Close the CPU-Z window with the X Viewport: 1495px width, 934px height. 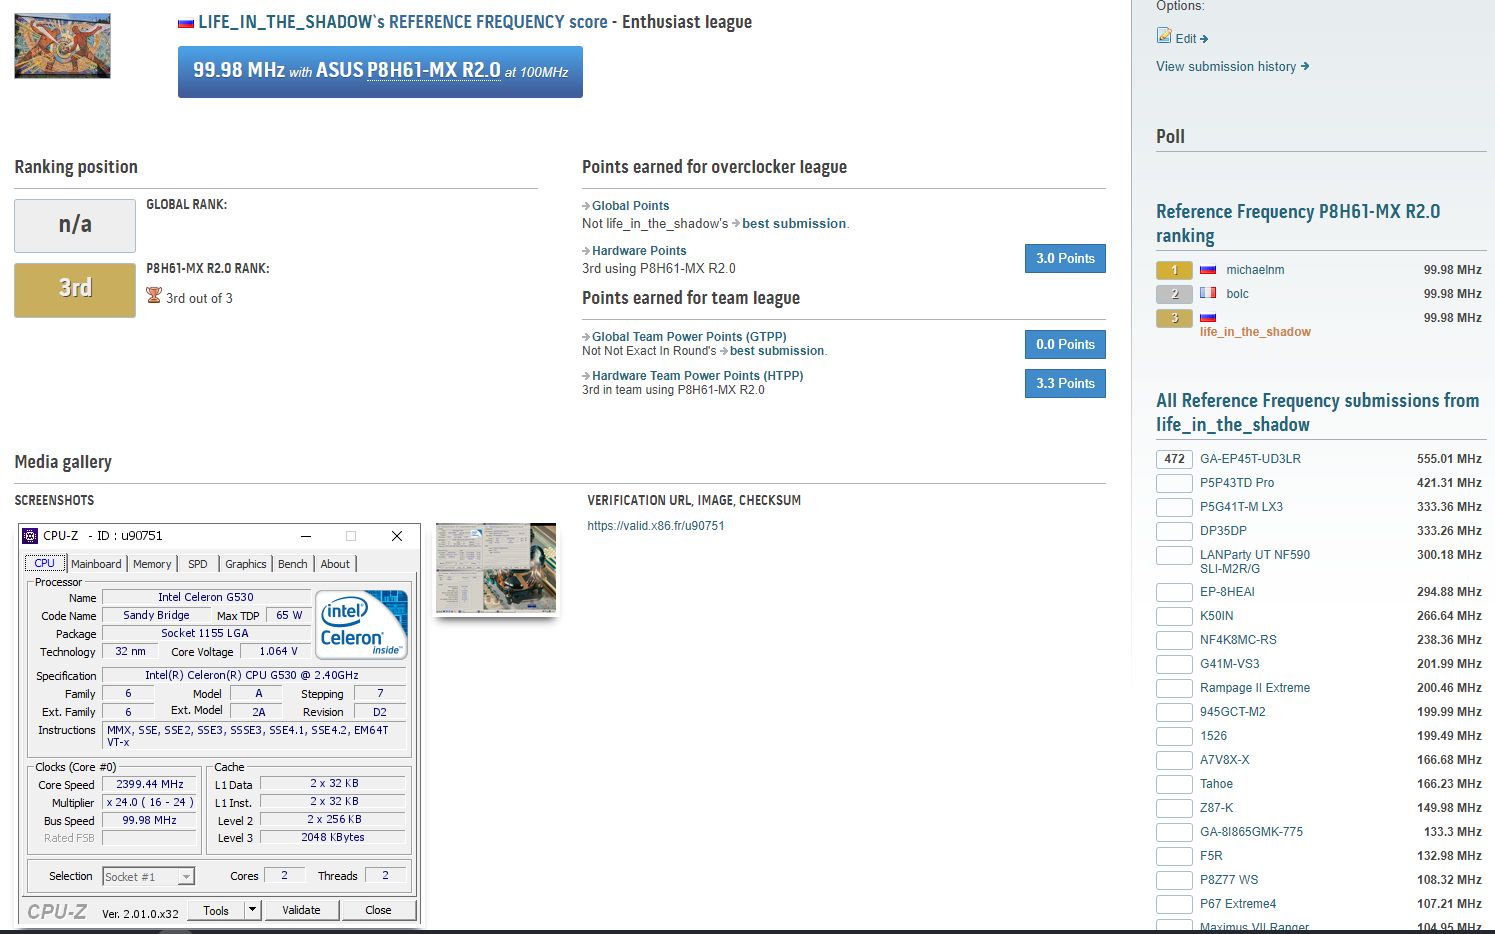[397, 536]
